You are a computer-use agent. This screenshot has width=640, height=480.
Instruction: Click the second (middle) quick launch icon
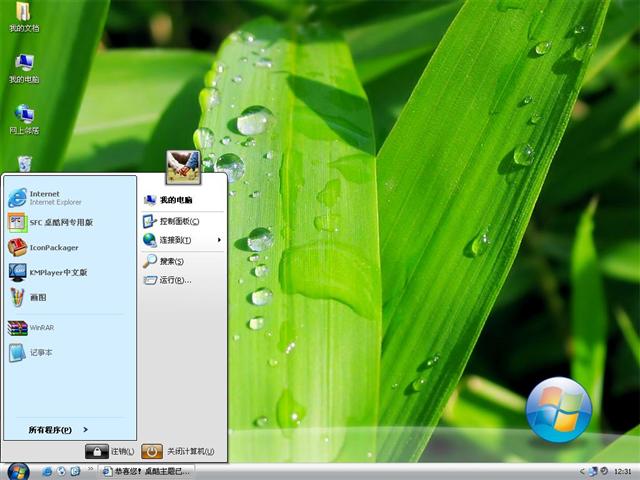61,471
